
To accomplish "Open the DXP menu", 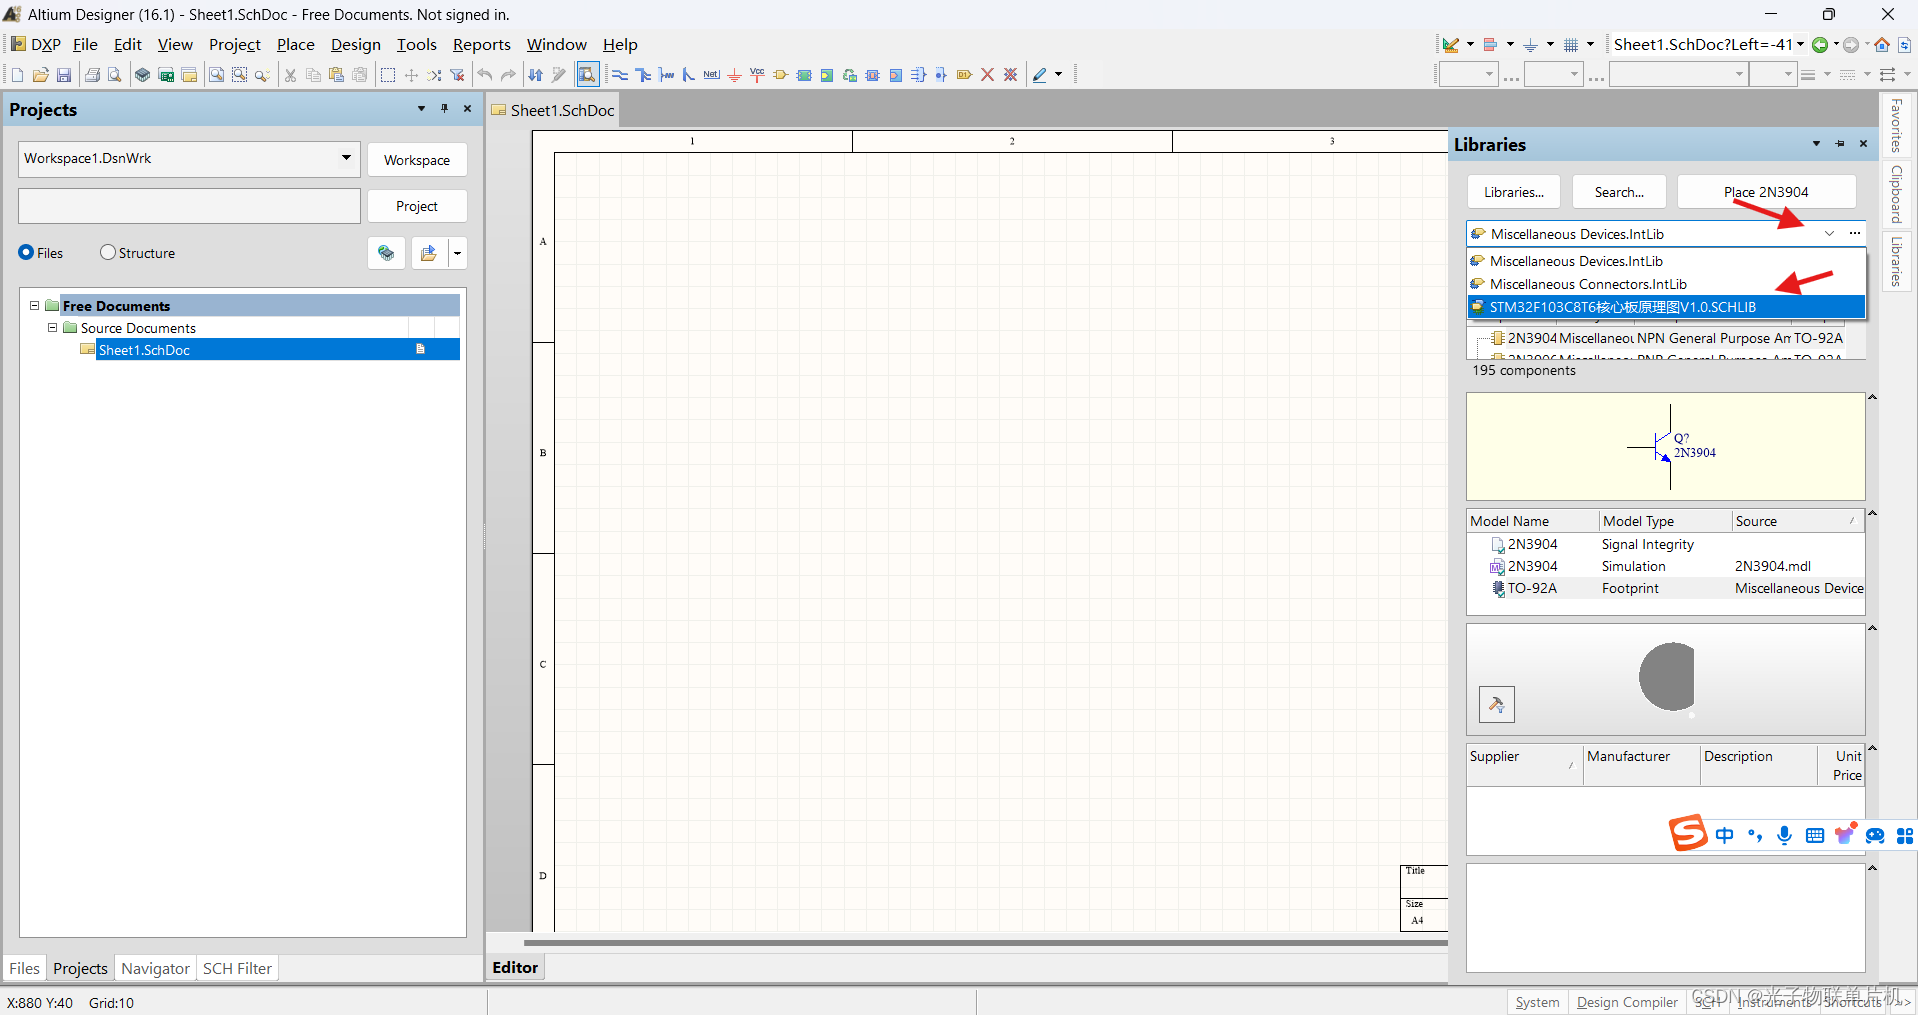I will tap(36, 45).
